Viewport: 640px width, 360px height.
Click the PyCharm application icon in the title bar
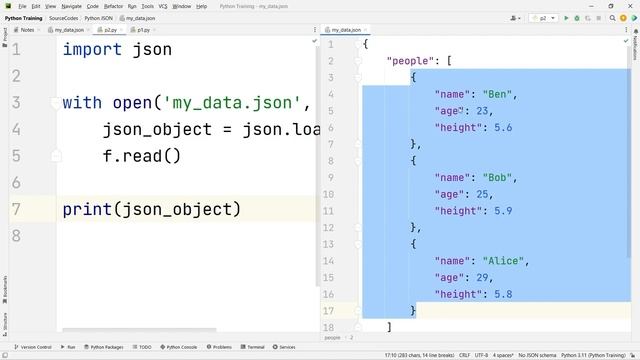coord(8,6)
